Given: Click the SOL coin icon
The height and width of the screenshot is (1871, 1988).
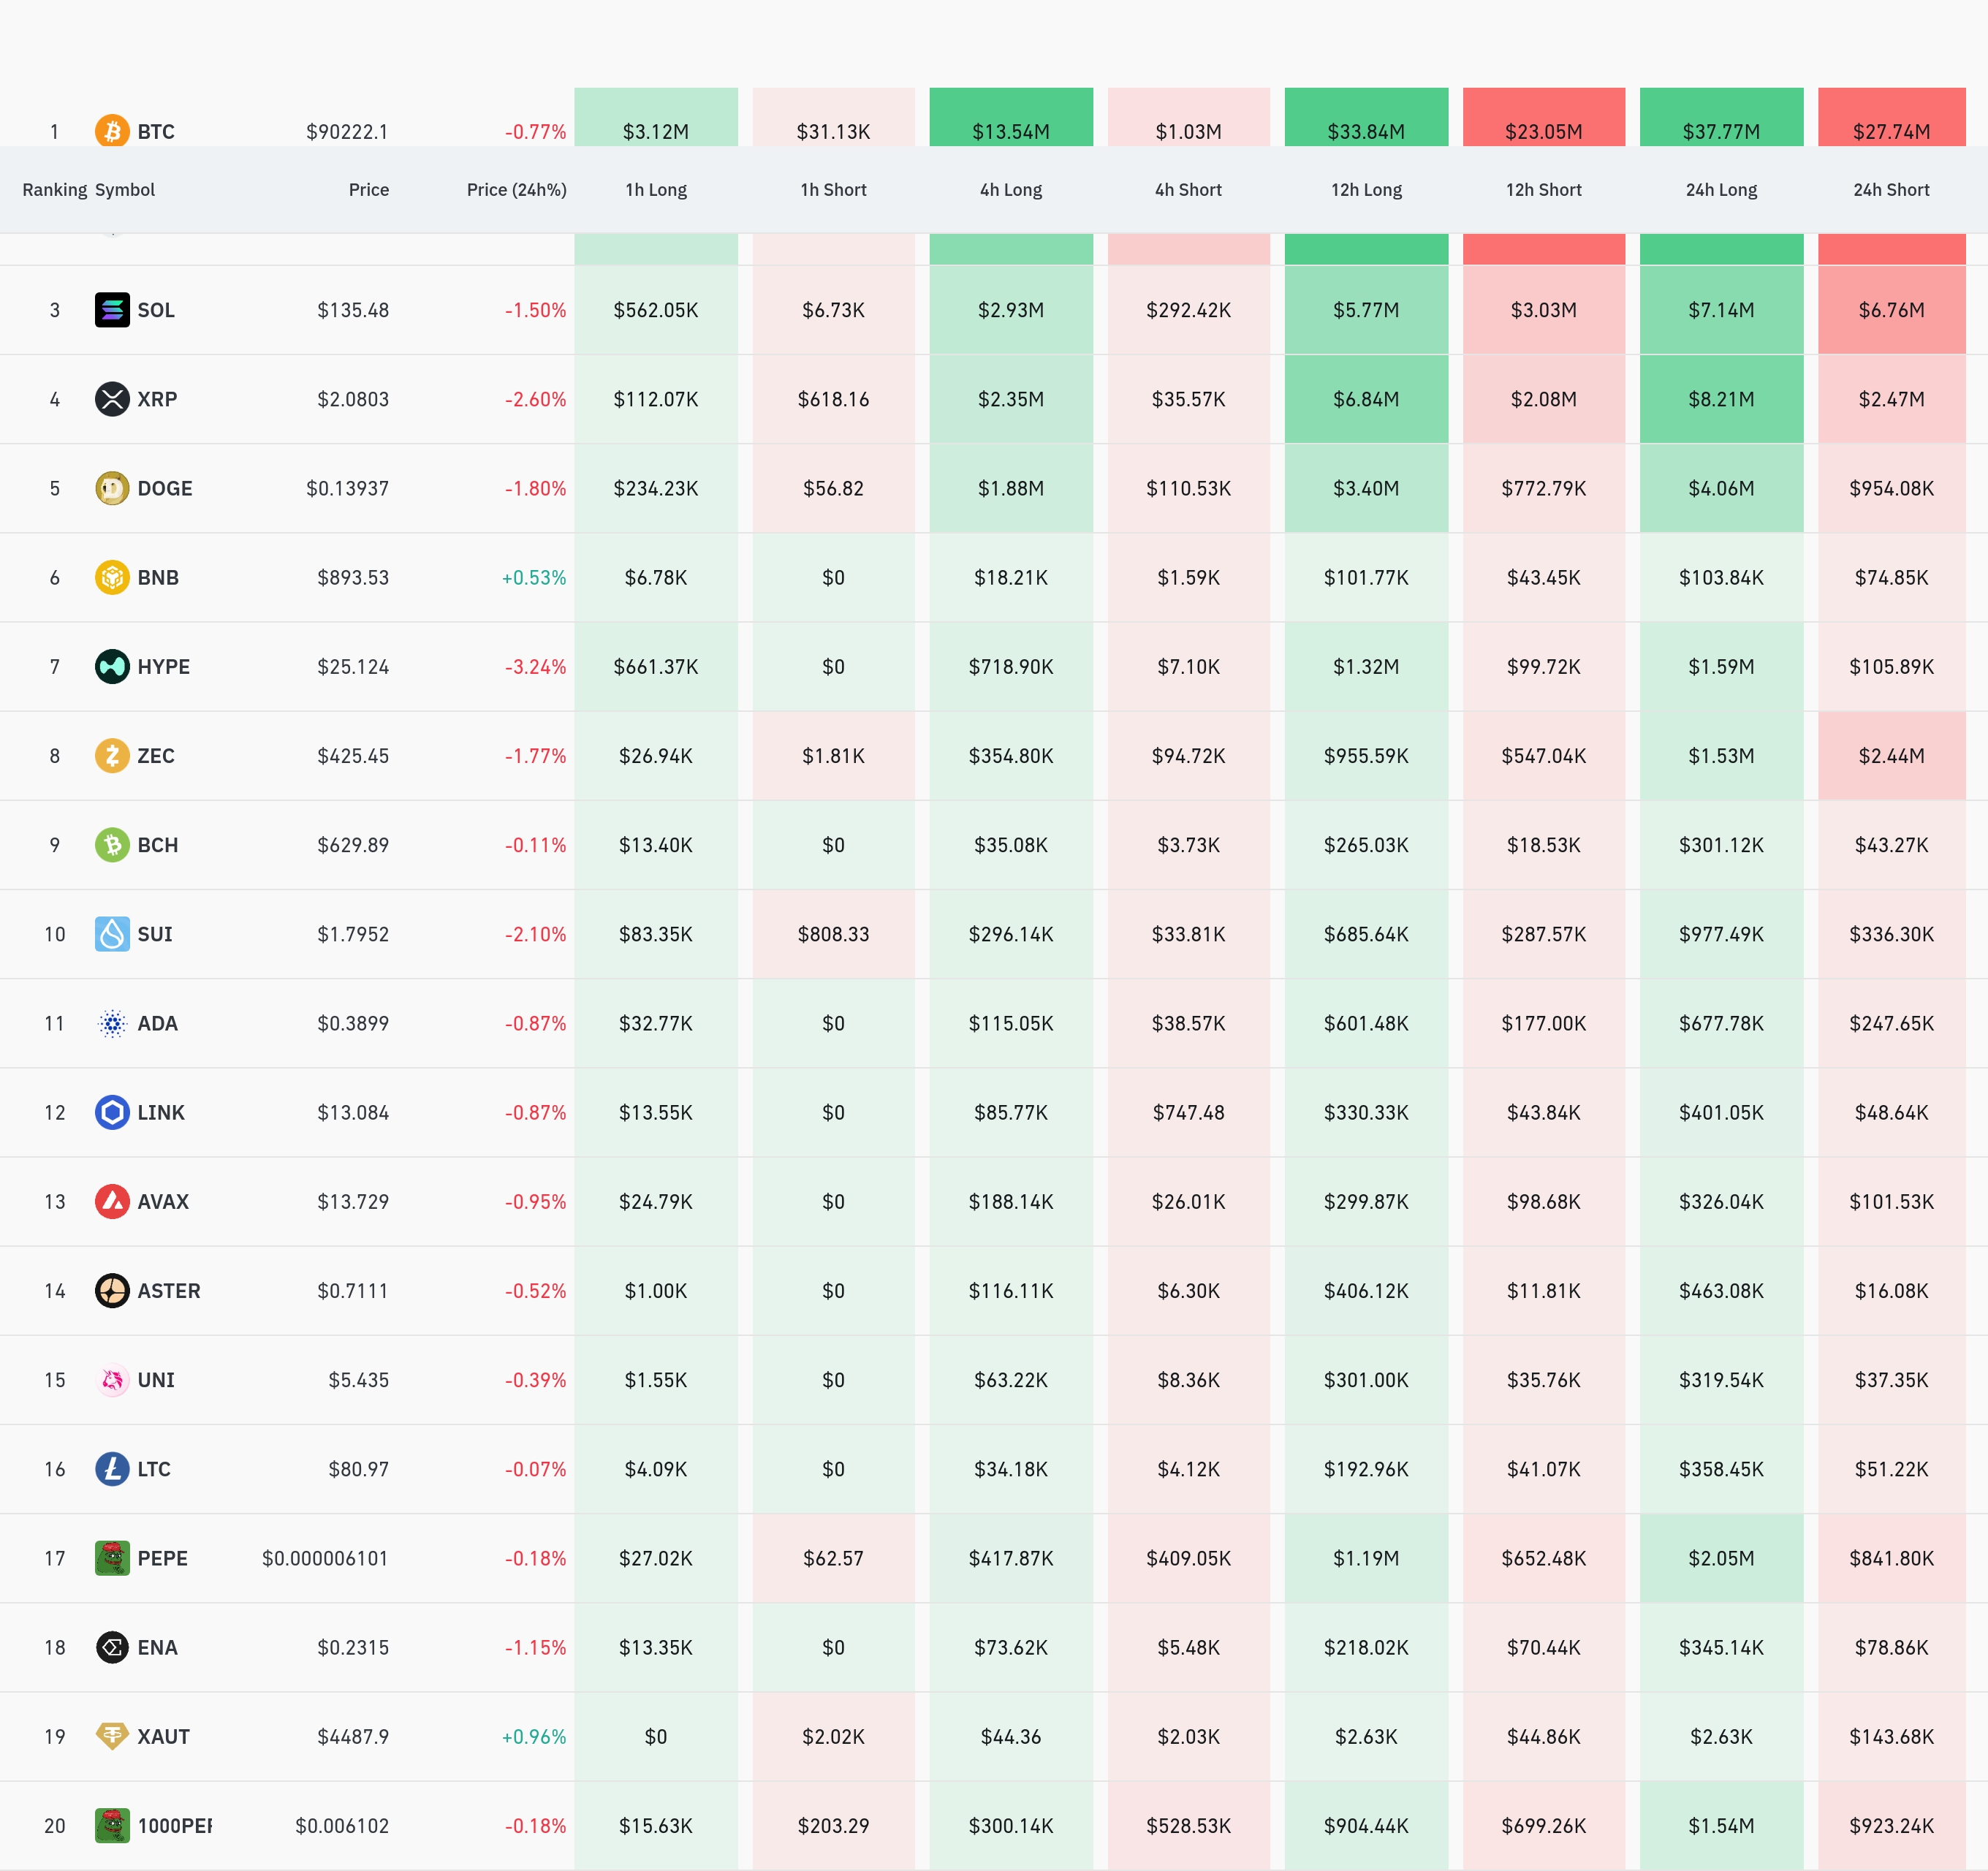Looking at the screenshot, I should tap(112, 310).
